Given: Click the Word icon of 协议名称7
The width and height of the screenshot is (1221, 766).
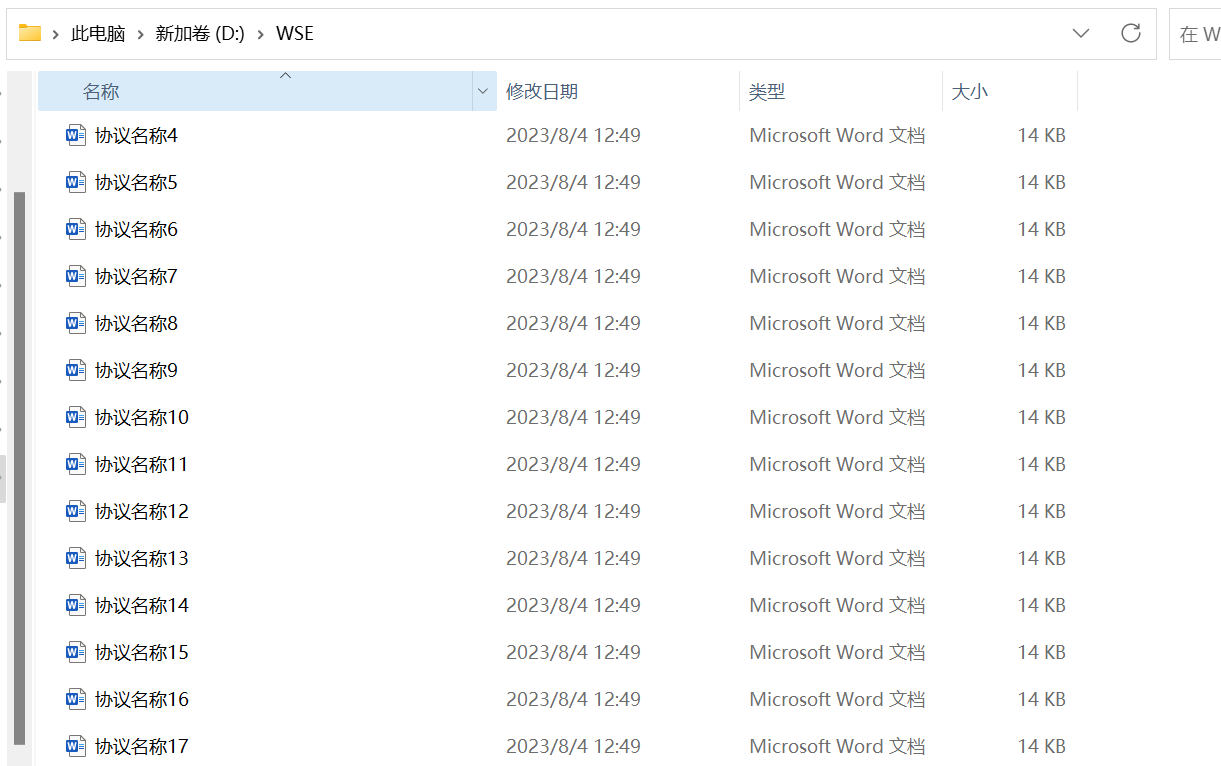Looking at the screenshot, I should coord(76,276).
